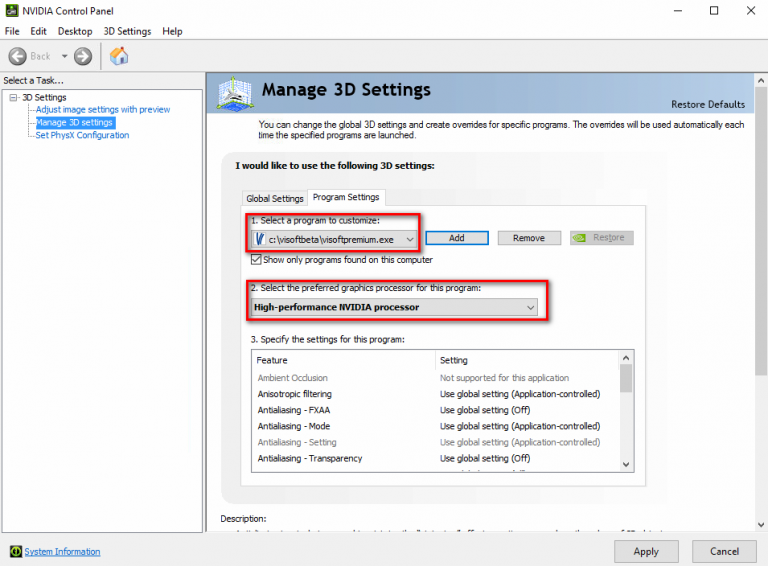Minimize the NVIDIA Control Panel window

[x=678, y=11]
